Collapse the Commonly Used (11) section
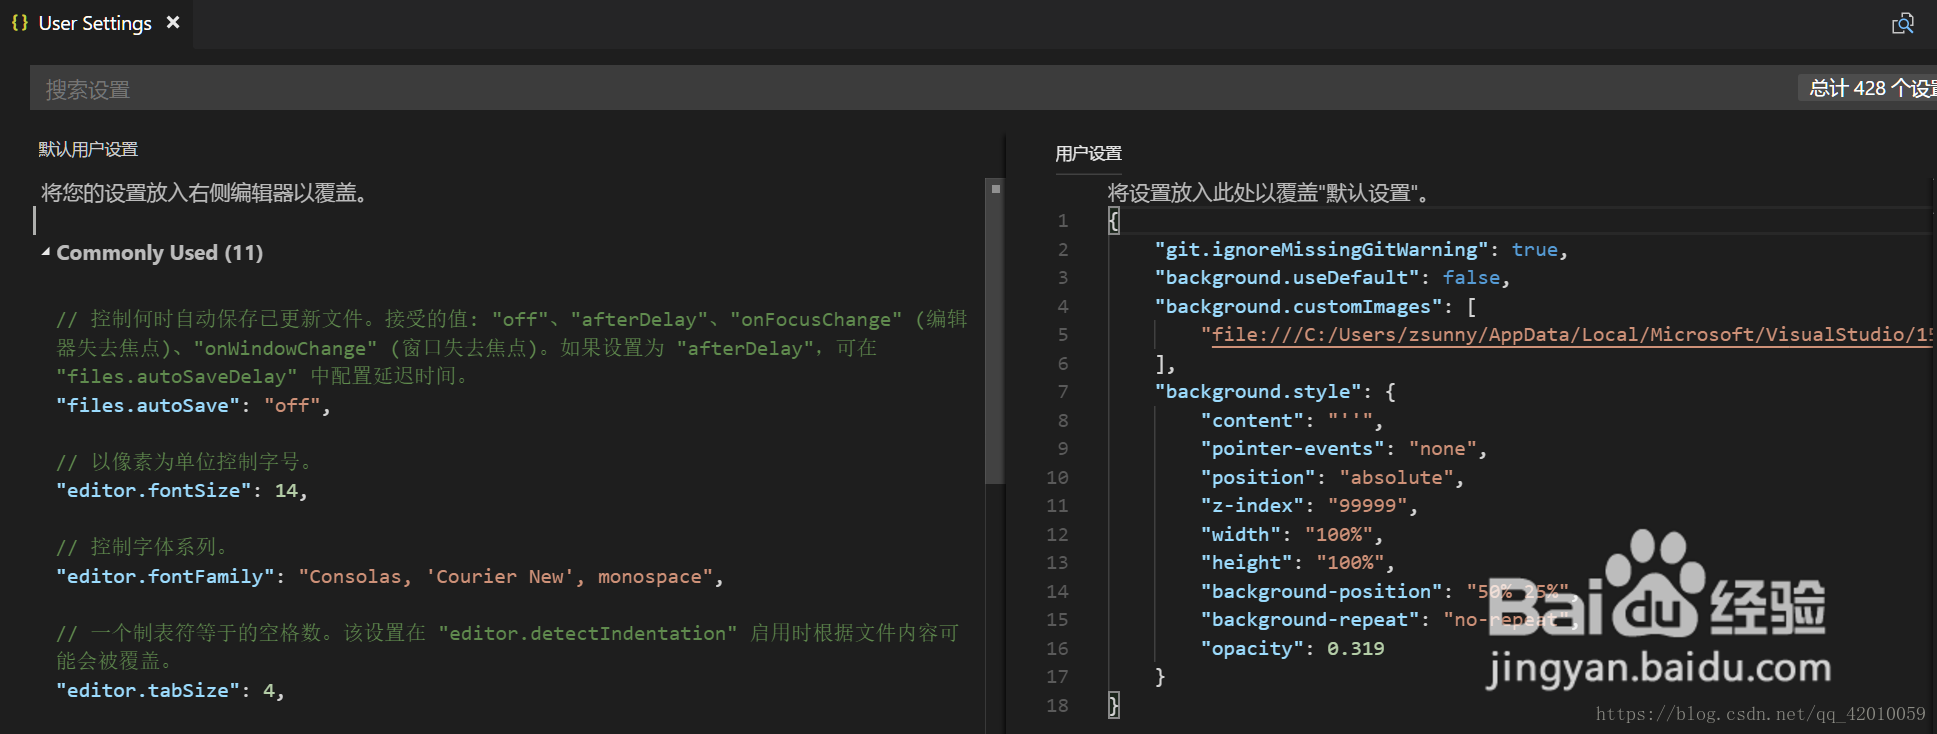This screenshot has width=1937, height=734. click(x=46, y=253)
